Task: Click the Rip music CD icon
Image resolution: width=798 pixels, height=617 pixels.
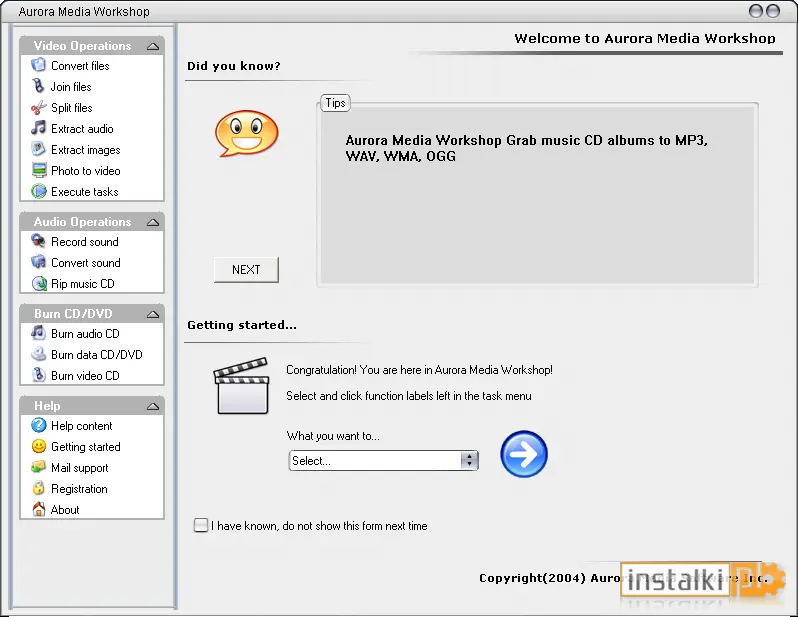Action: point(39,284)
